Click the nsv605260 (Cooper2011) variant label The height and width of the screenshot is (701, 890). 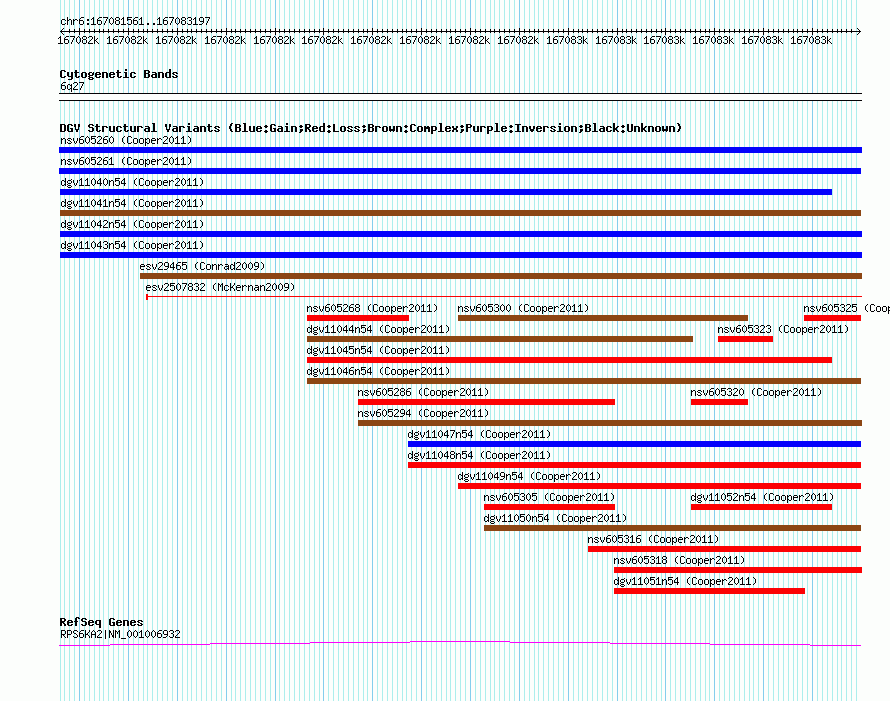point(126,140)
